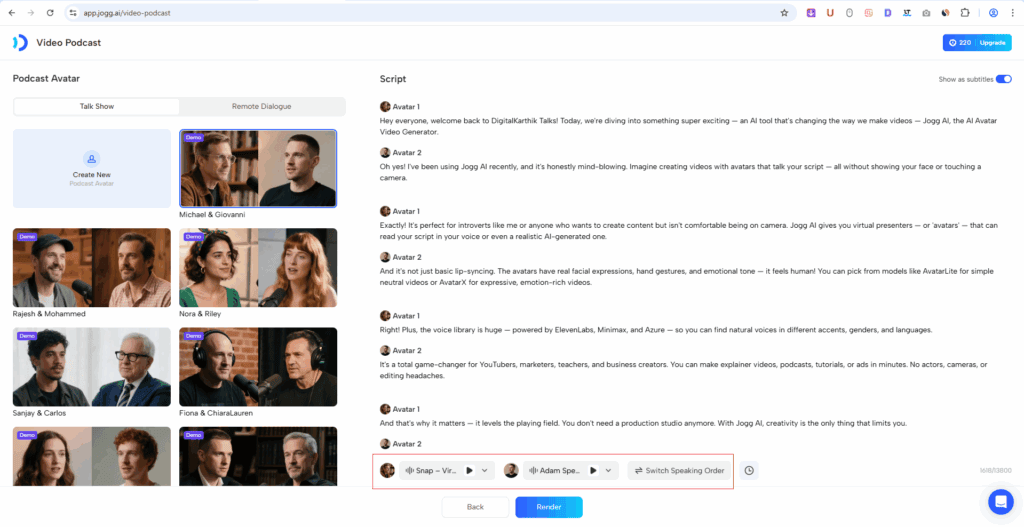Screen dimensions: 1024x527
Task: Click the Back button
Action: [x=475, y=507]
